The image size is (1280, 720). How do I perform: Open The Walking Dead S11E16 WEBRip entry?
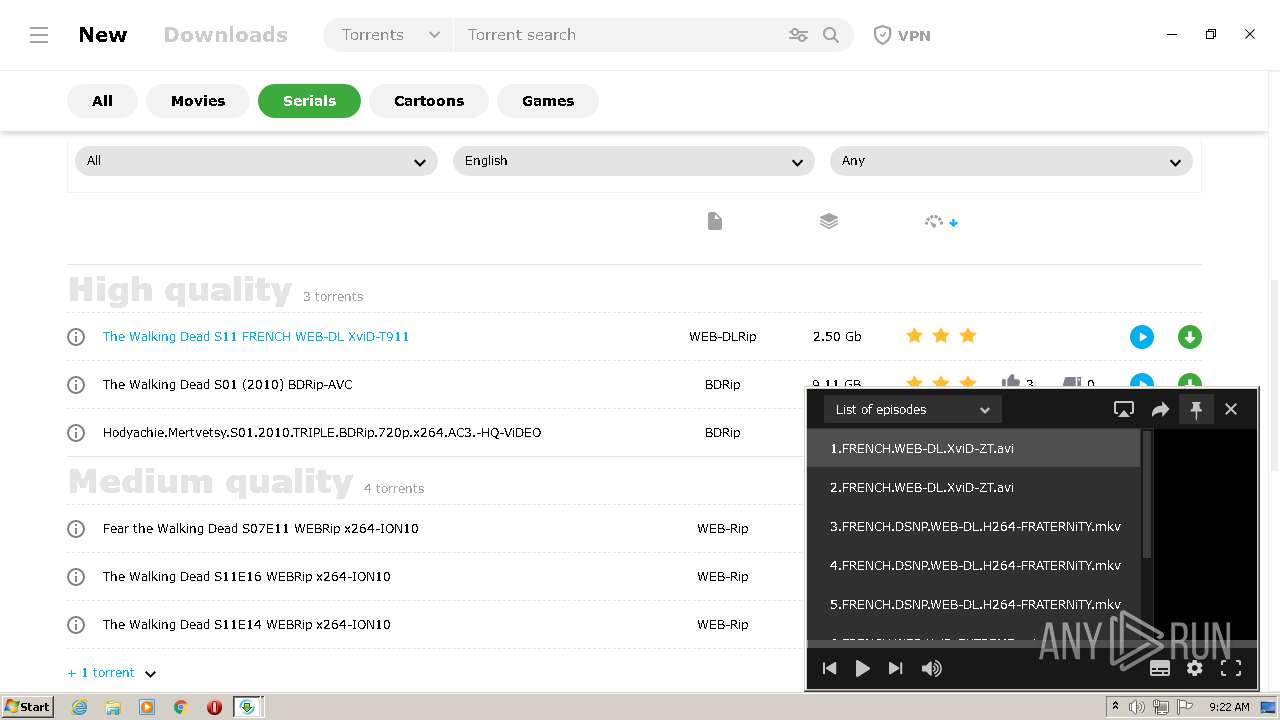pos(246,577)
